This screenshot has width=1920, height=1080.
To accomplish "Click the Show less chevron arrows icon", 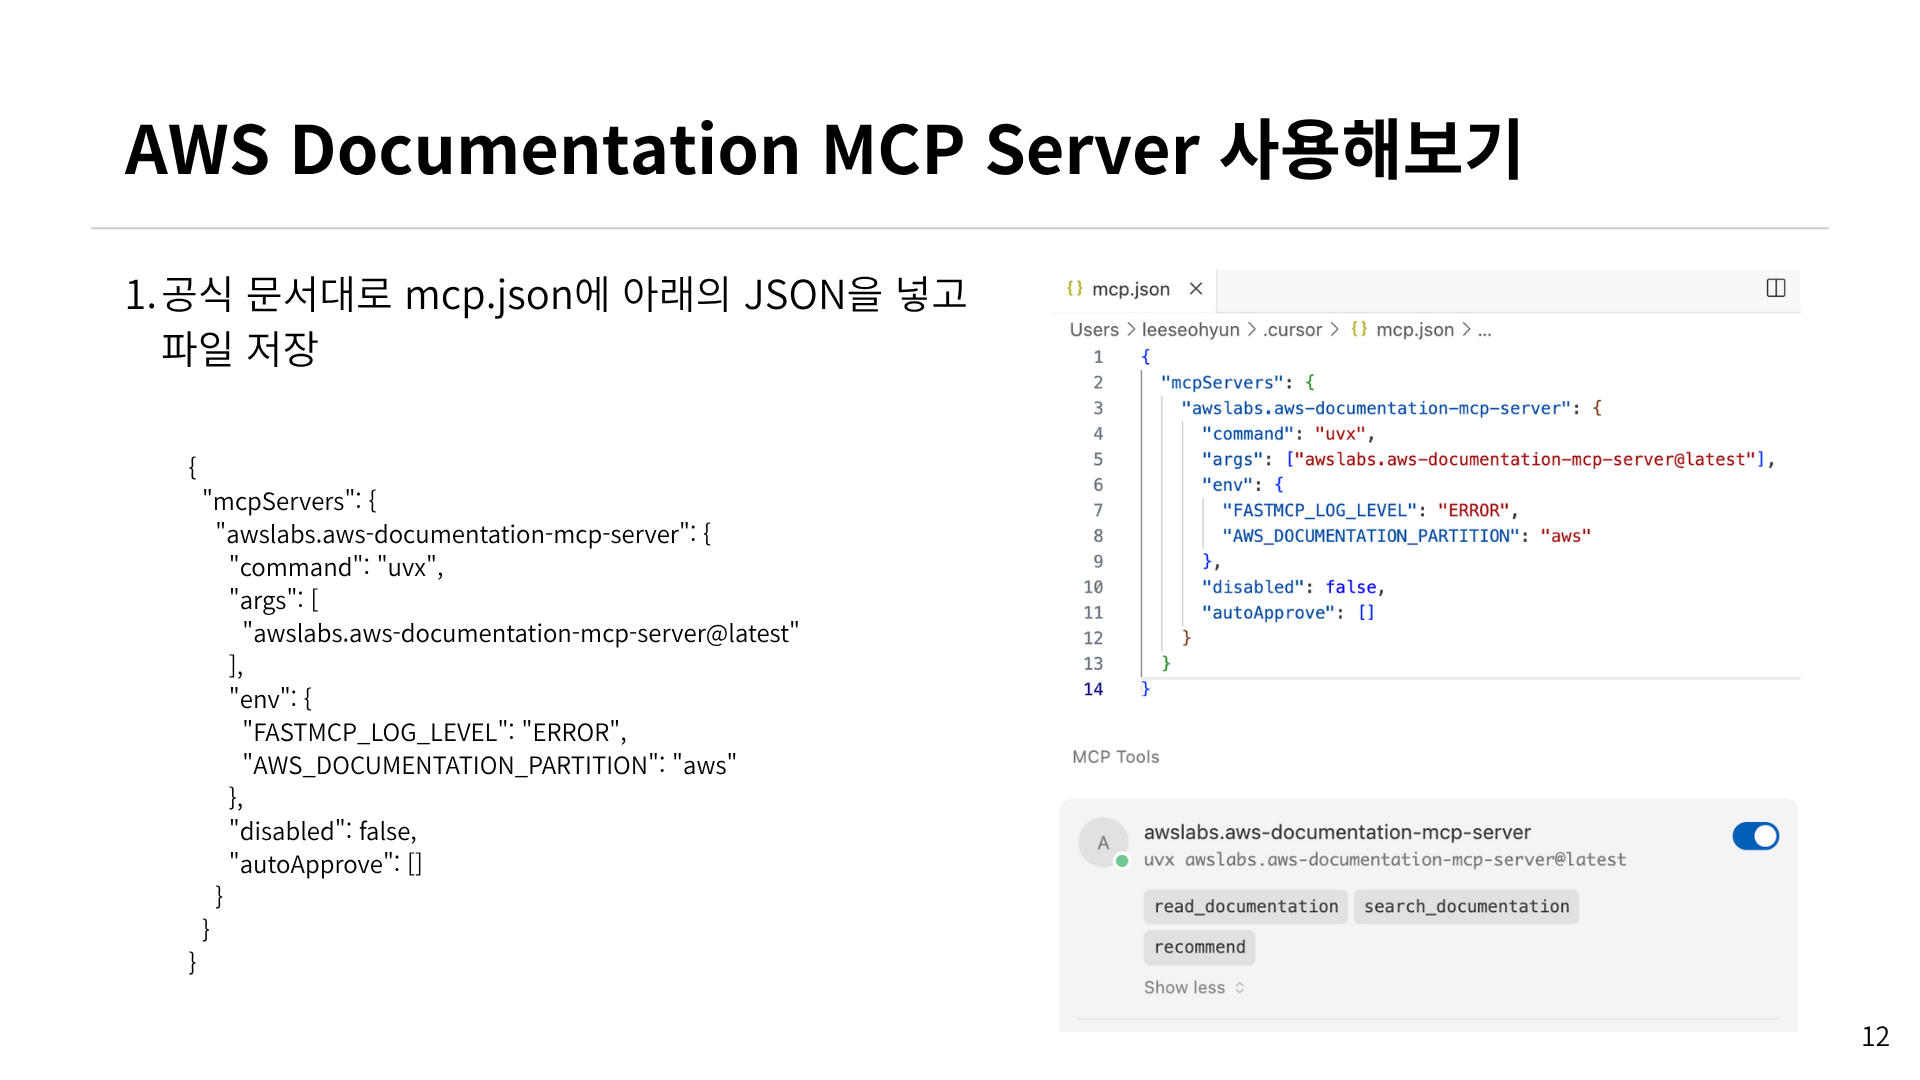I will pos(1240,987).
